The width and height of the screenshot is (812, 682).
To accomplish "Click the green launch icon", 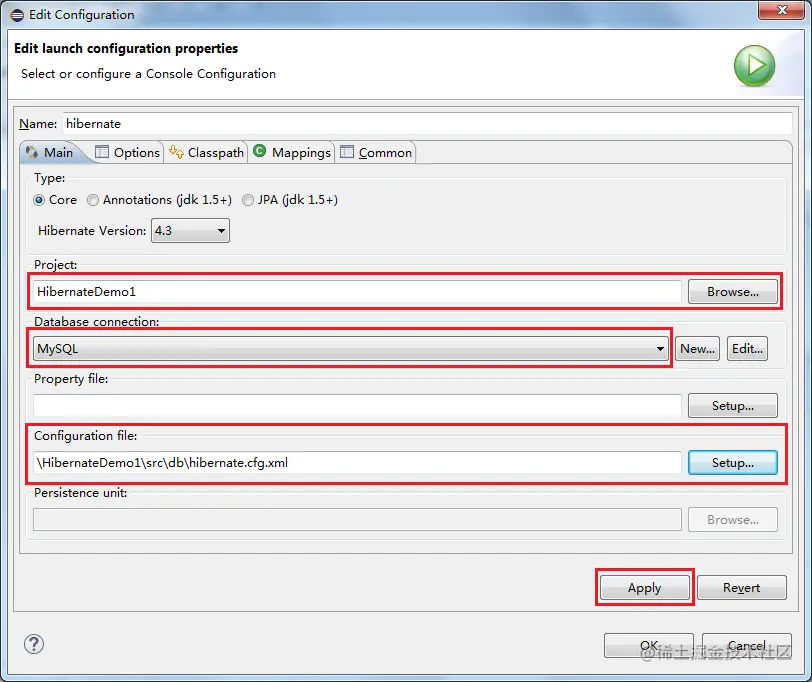I will [x=755, y=66].
